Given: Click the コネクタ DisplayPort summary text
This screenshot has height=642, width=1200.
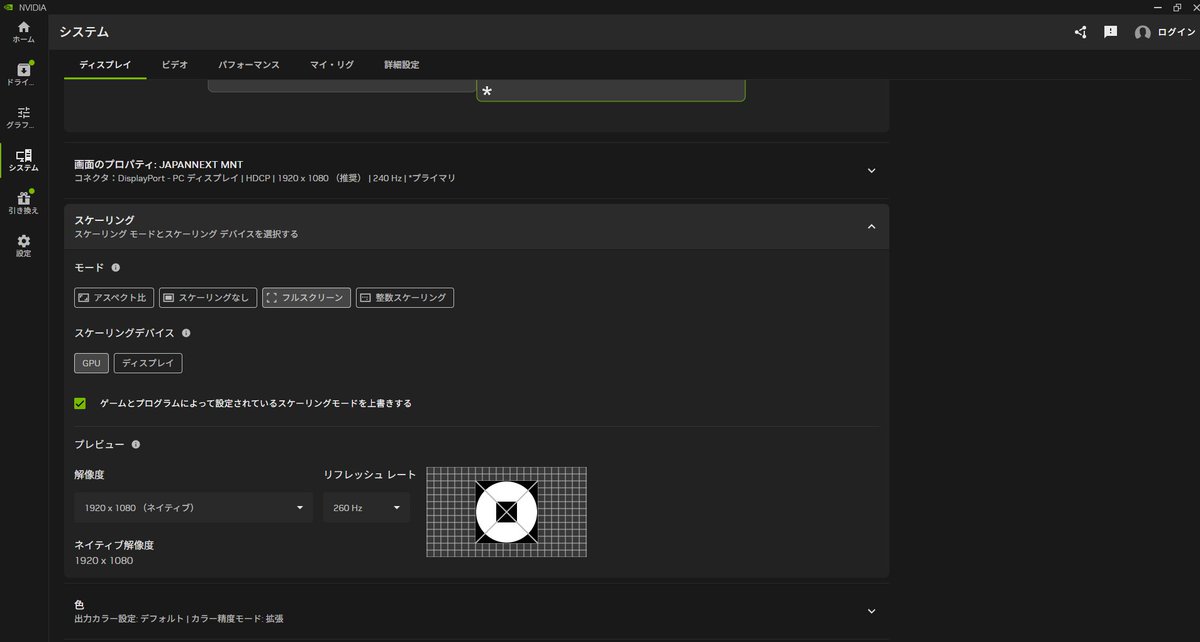Looking at the screenshot, I should (x=265, y=178).
